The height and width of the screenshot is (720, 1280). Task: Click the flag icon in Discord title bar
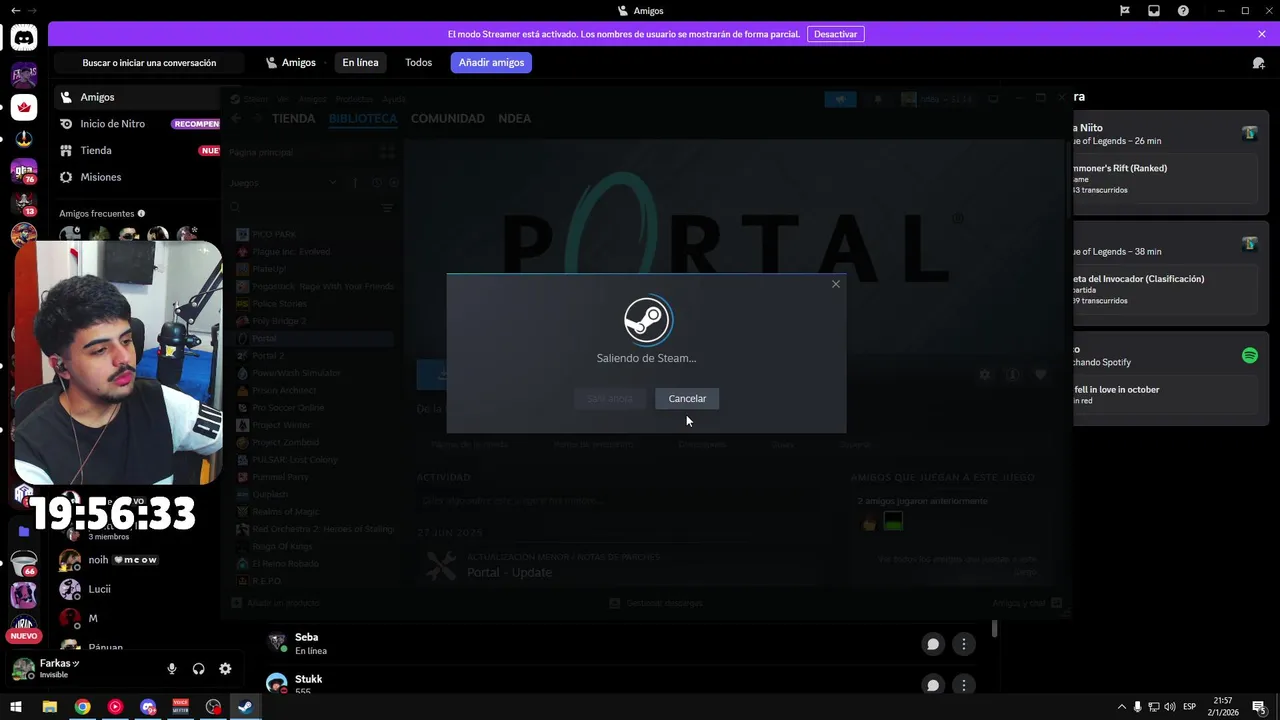point(1125,10)
